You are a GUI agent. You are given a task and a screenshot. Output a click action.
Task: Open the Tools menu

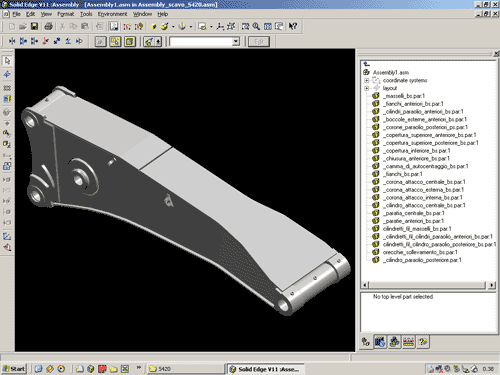(86, 14)
